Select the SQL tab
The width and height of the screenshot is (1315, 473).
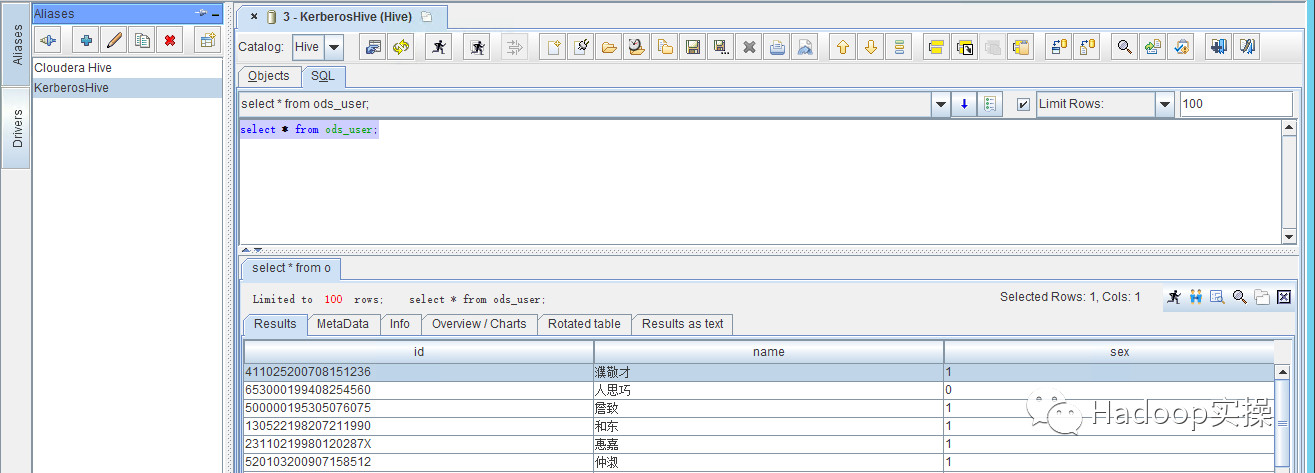click(323, 76)
